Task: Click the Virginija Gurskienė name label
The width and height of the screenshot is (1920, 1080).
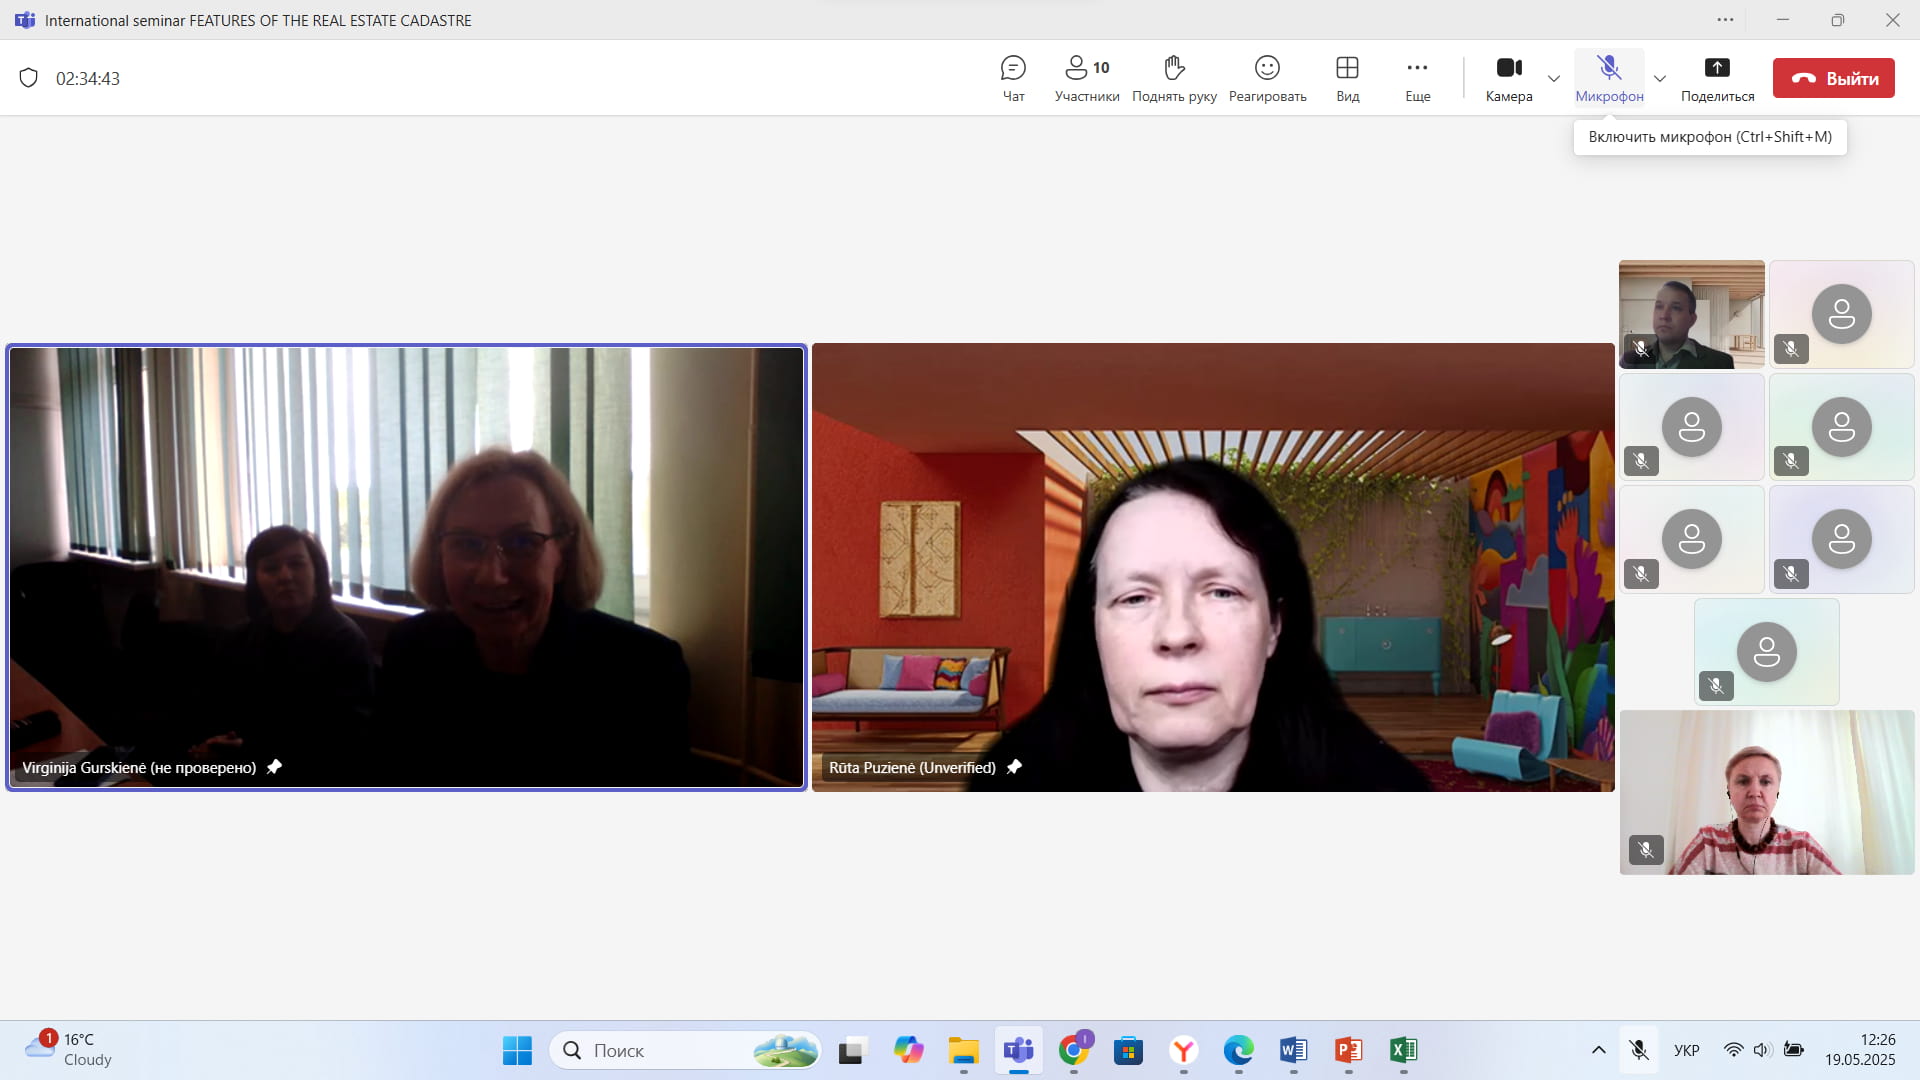Action: tap(139, 767)
